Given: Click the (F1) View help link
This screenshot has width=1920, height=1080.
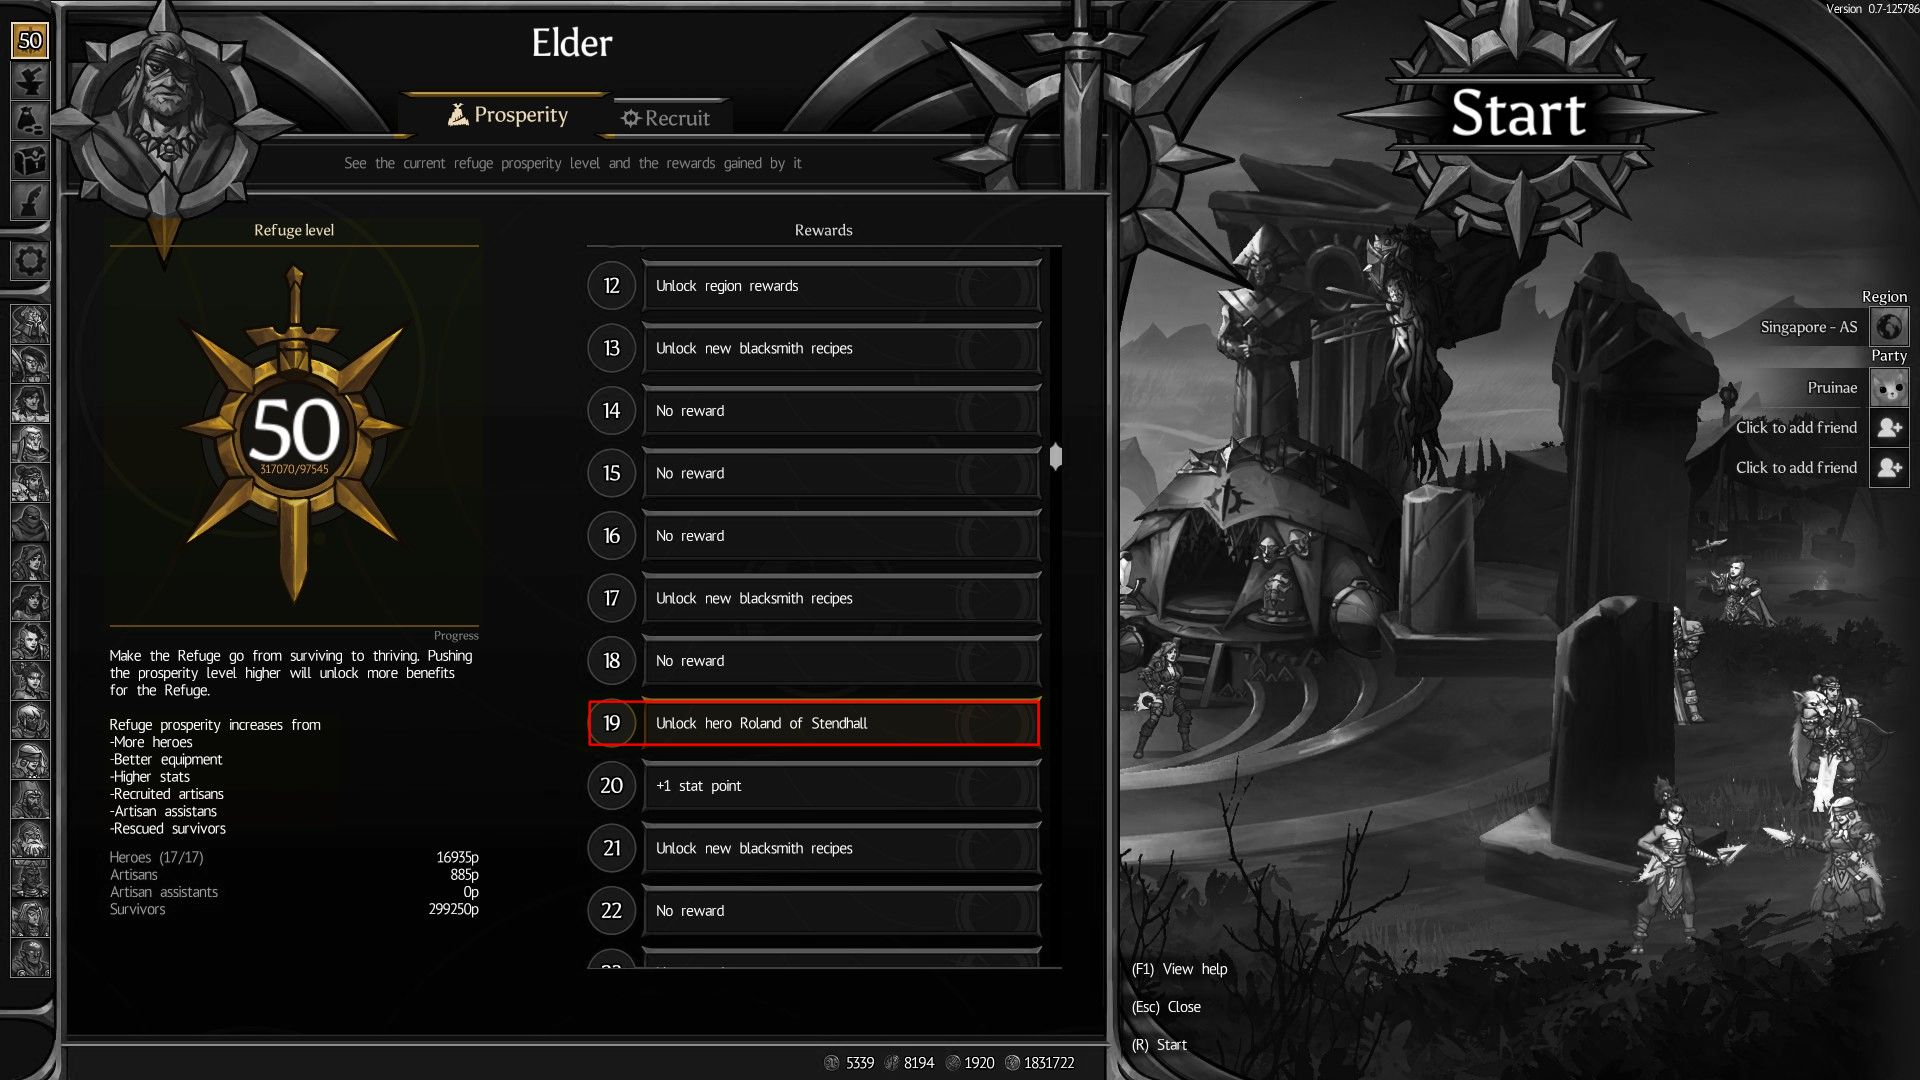Looking at the screenshot, I should point(1179,969).
